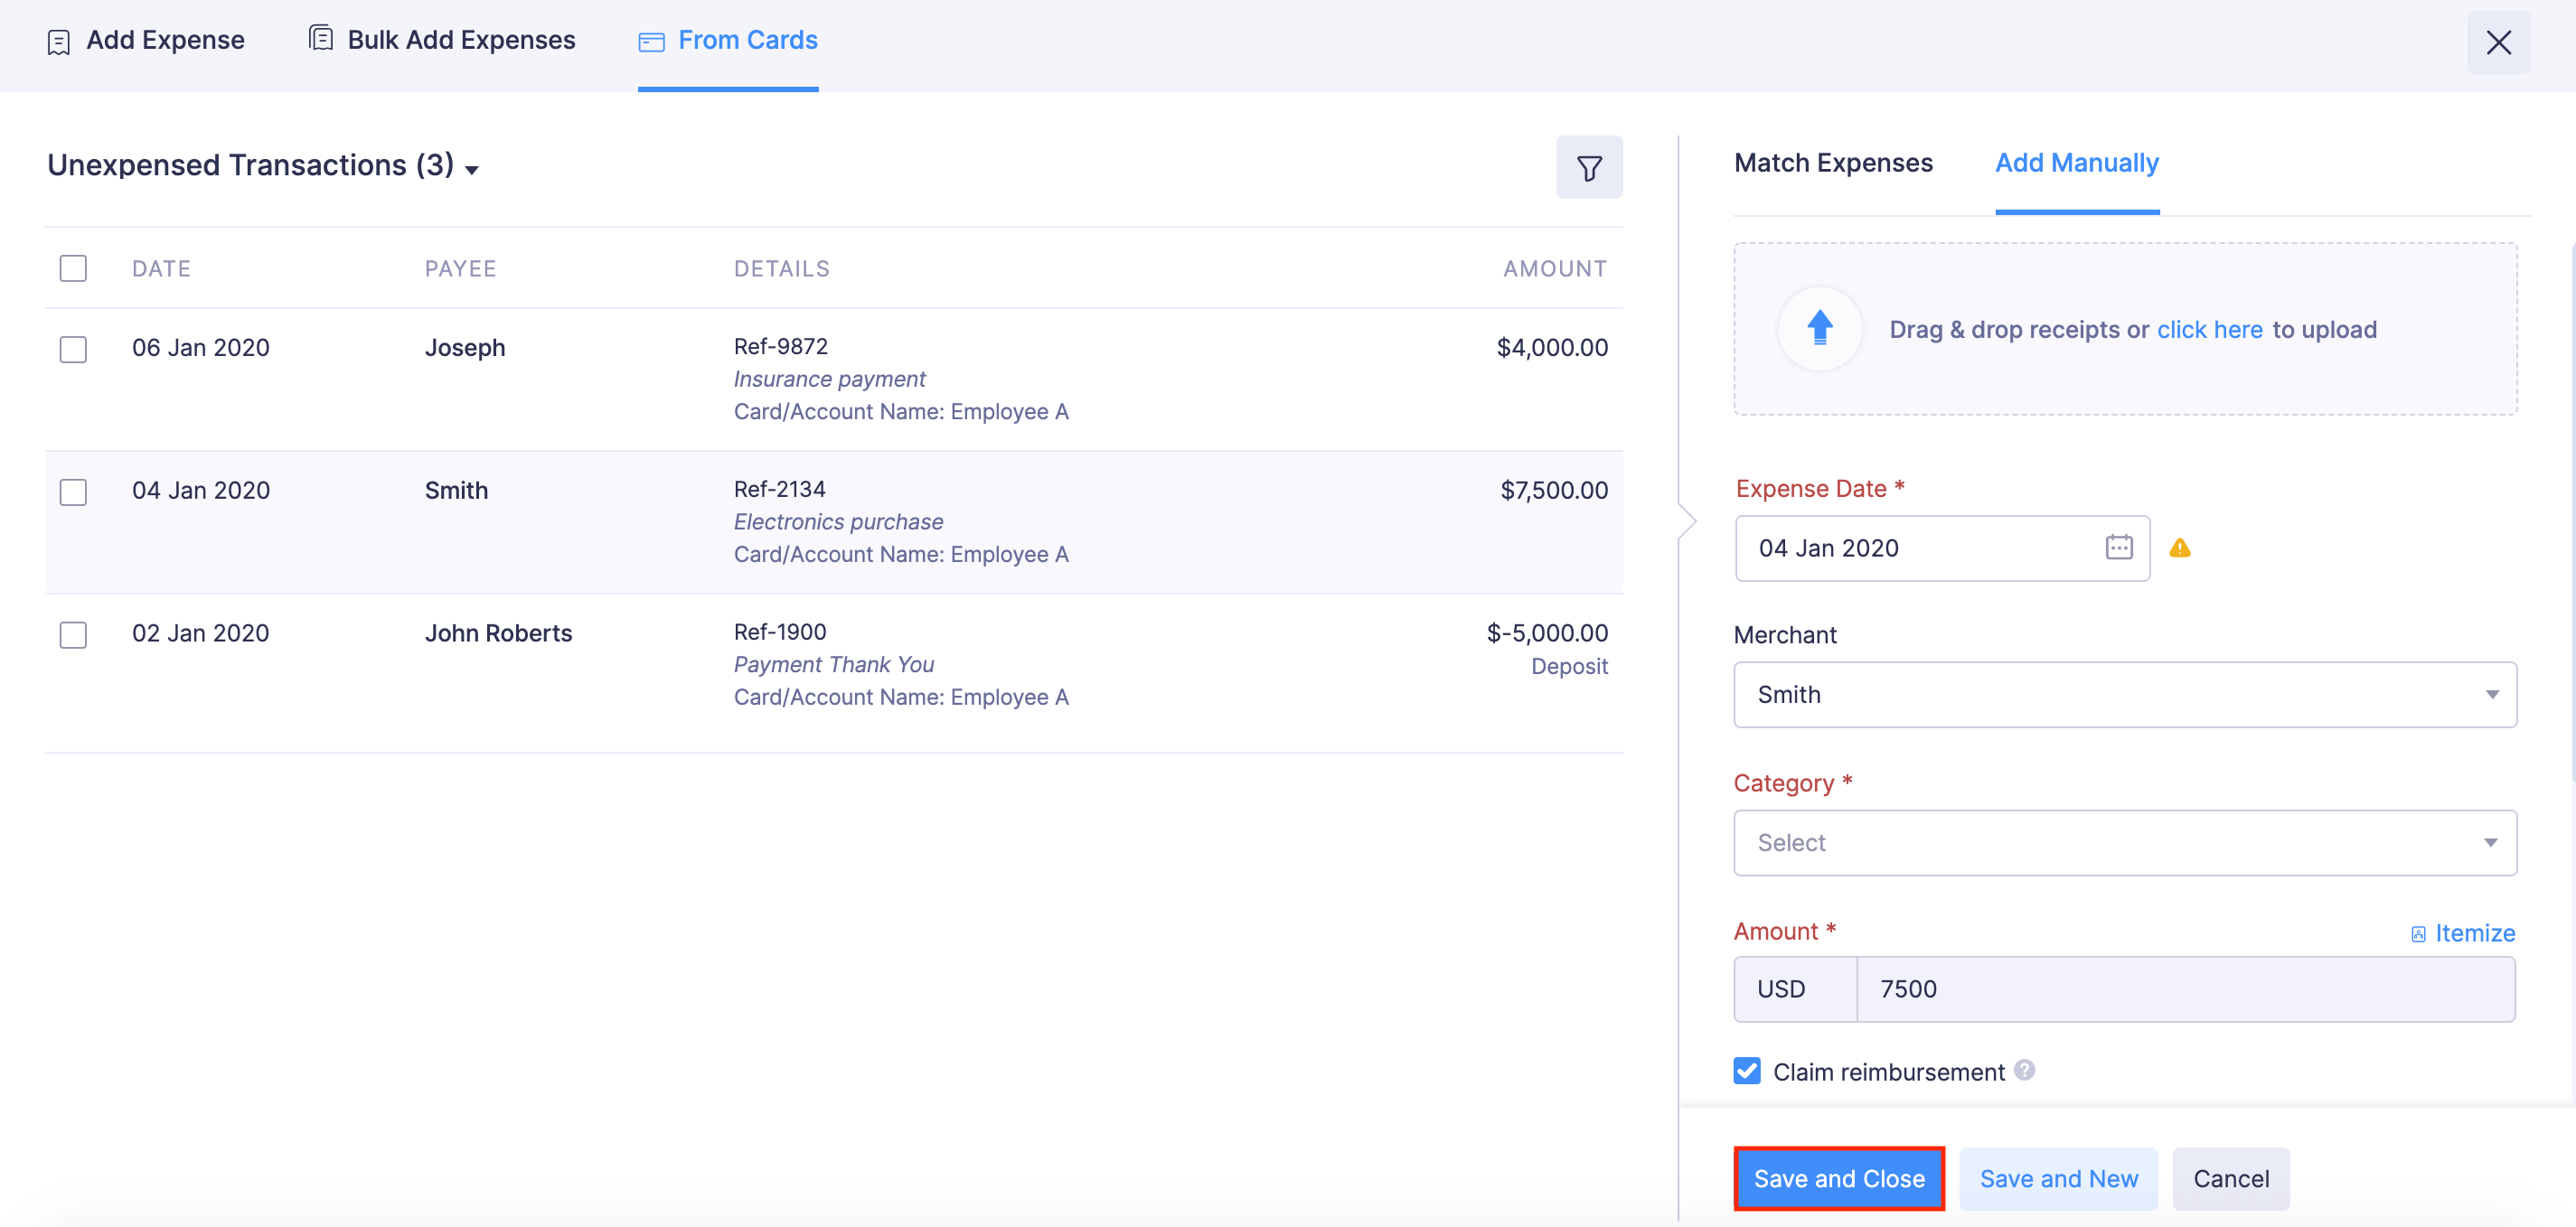Viewport: 2576px width, 1227px height.
Task: Switch to the Match Expenses tab
Action: [x=1833, y=162]
